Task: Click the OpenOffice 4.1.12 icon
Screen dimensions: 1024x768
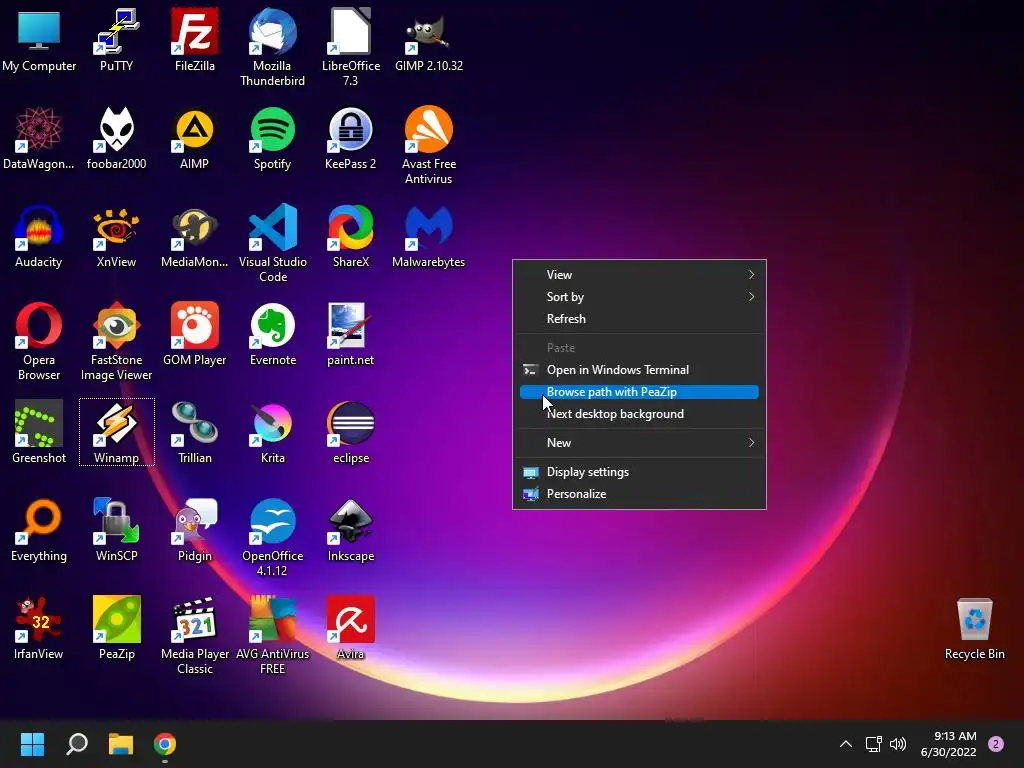Action: 272,537
